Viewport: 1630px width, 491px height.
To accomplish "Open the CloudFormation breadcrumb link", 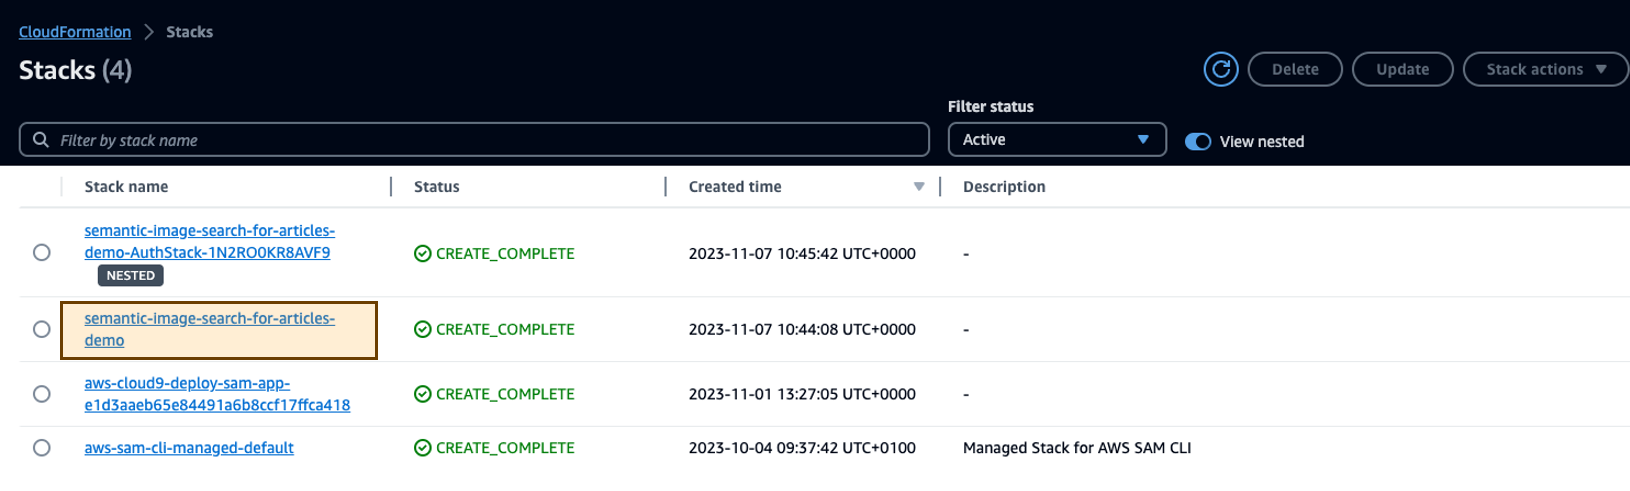I will [75, 32].
